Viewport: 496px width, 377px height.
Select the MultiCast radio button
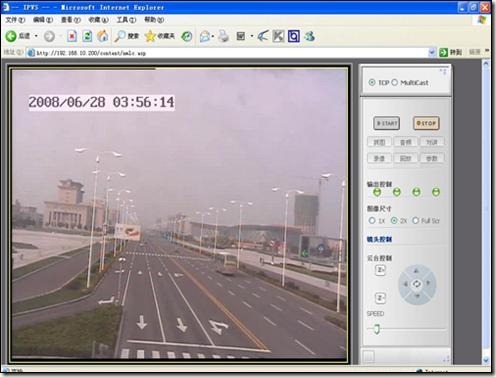(395, 82)
